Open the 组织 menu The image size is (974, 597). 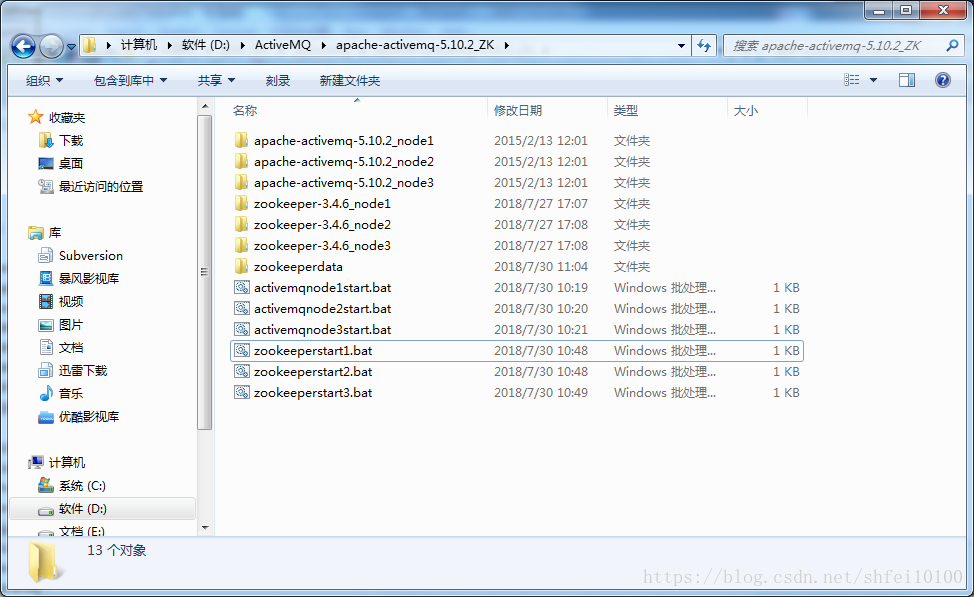(44, 80)
